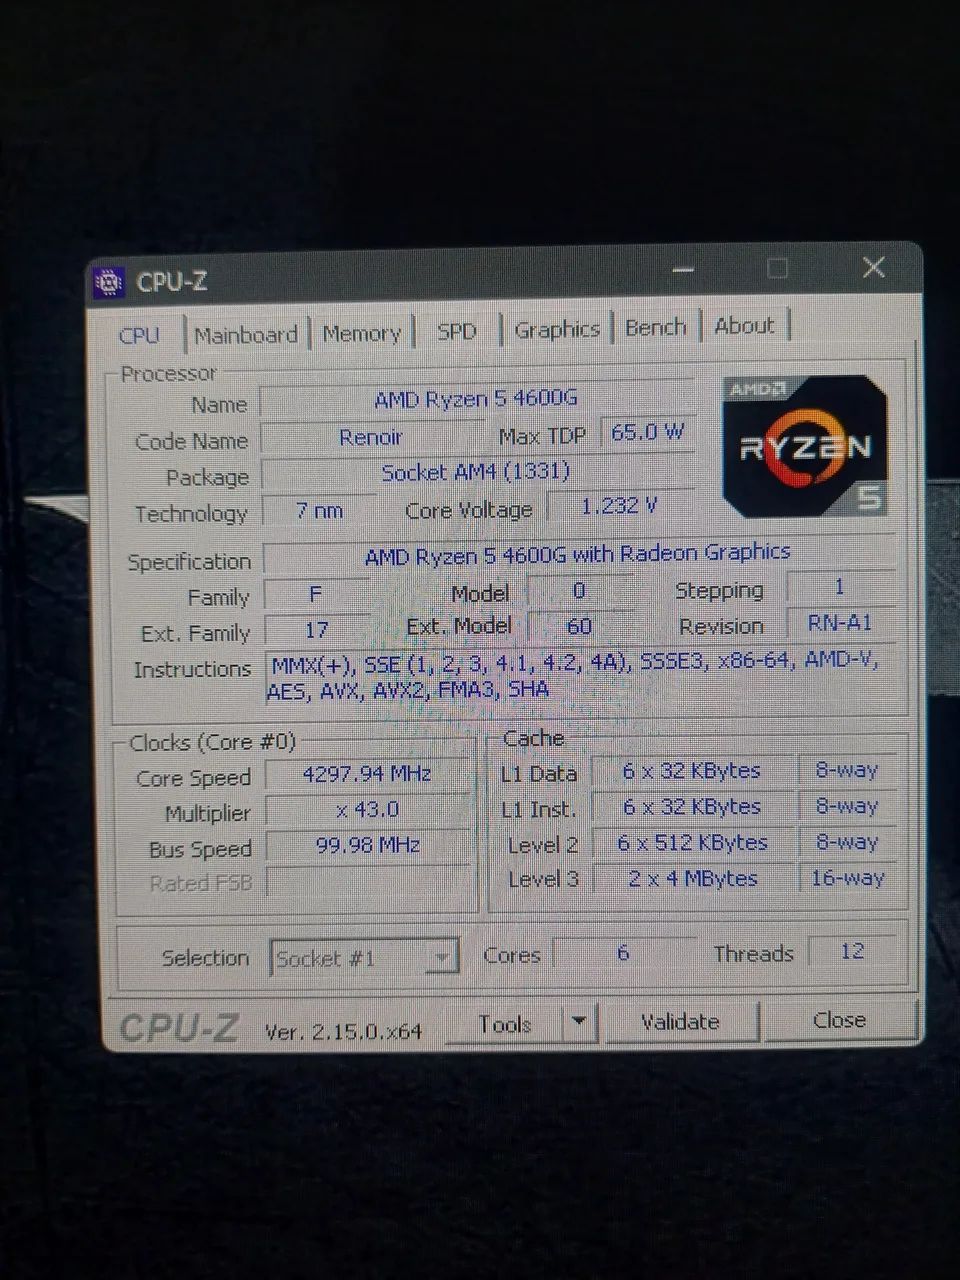Click the Threads value 12
The height and width of the screenshot is (1280, 960).
(851, 951)
